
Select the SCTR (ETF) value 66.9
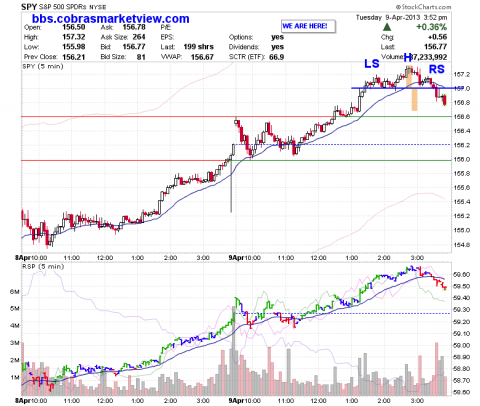coord(276,57)
